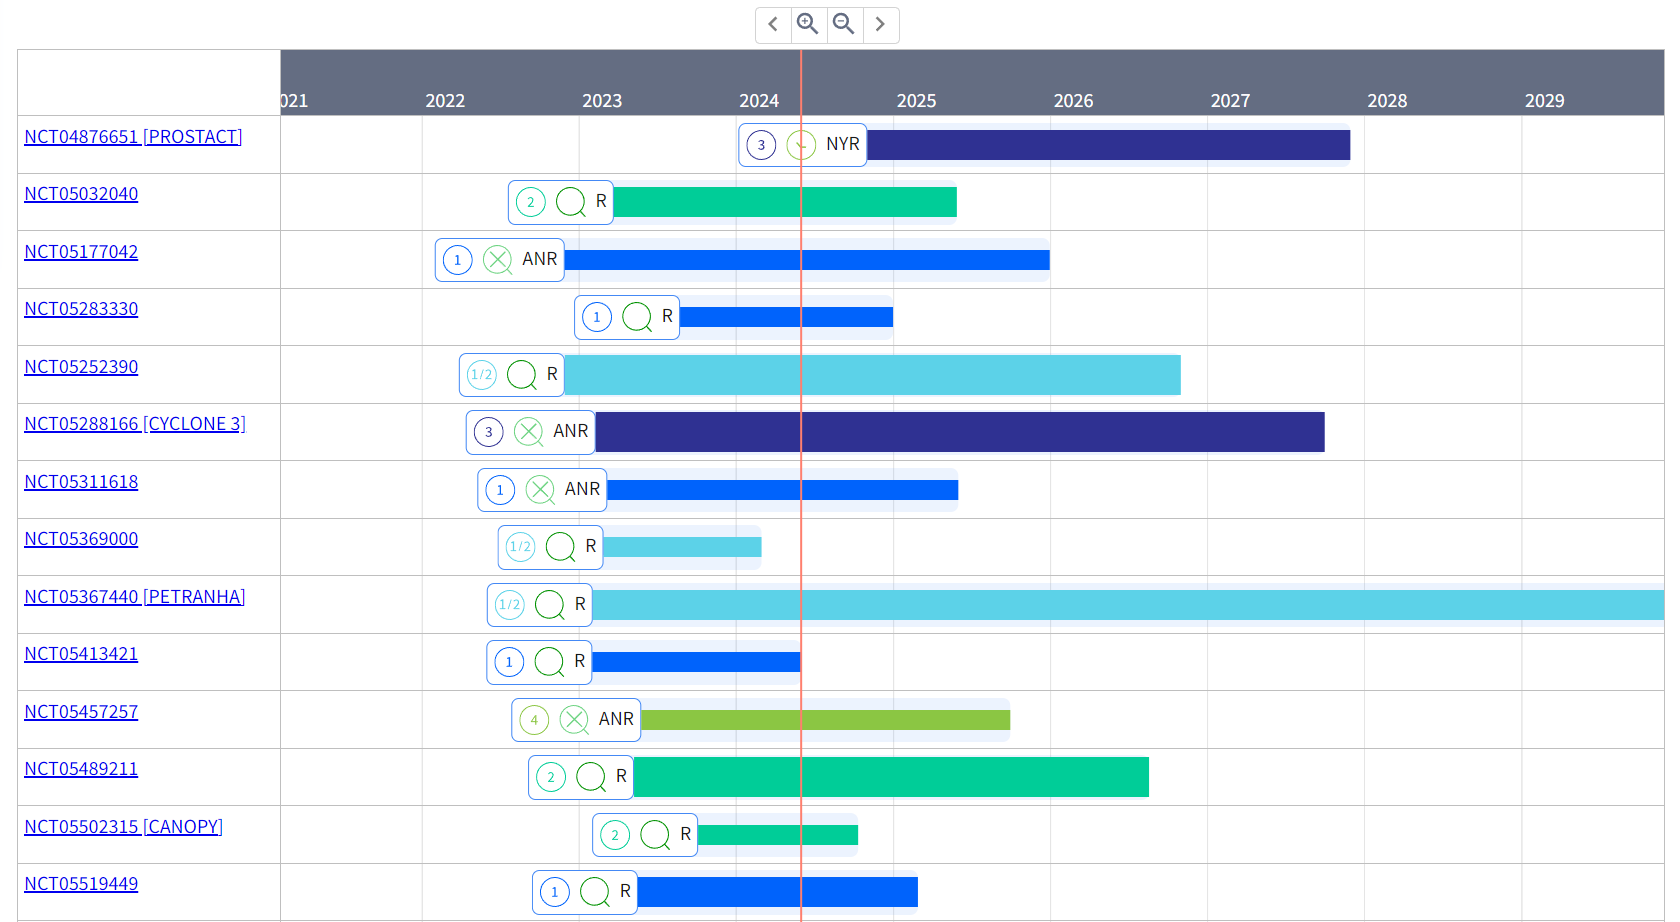Click the zoom out magnifier icon

click(844, 25)
